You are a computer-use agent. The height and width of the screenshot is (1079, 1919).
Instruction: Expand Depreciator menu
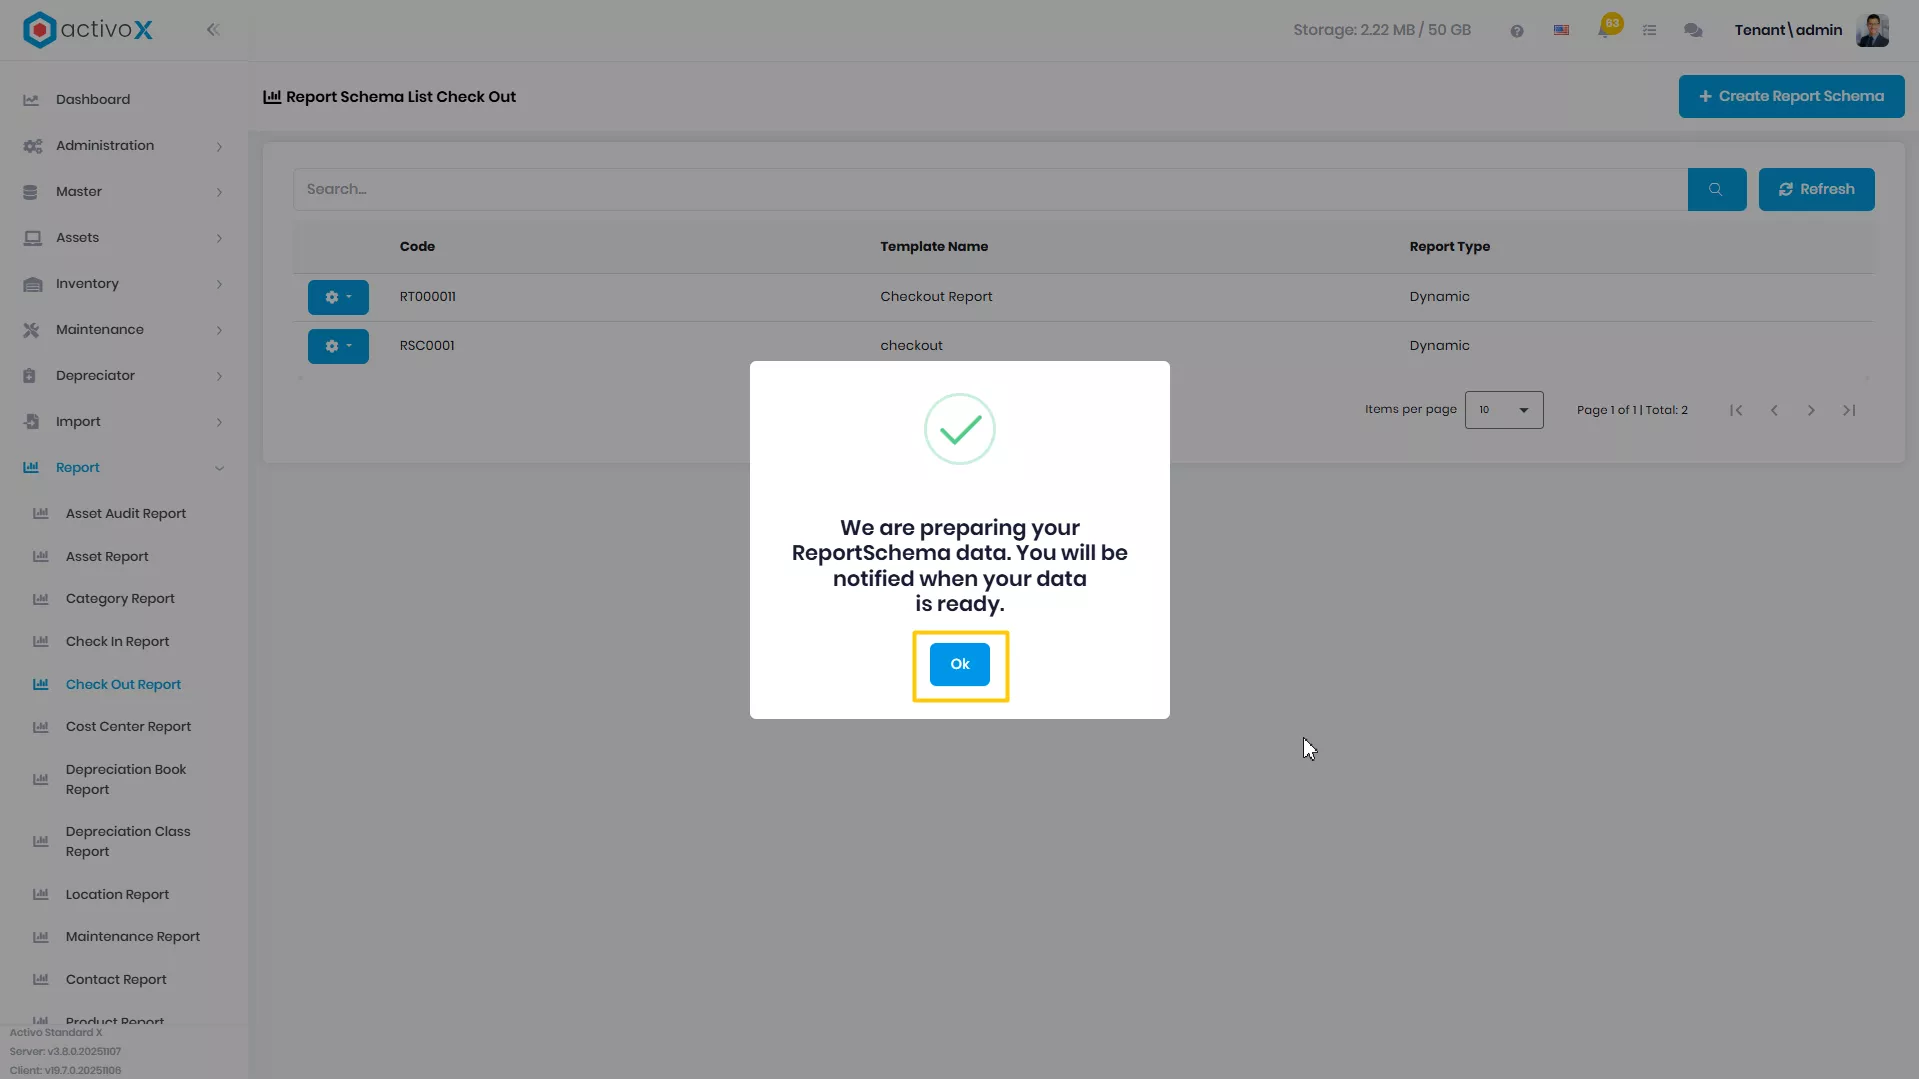[123, 376]
